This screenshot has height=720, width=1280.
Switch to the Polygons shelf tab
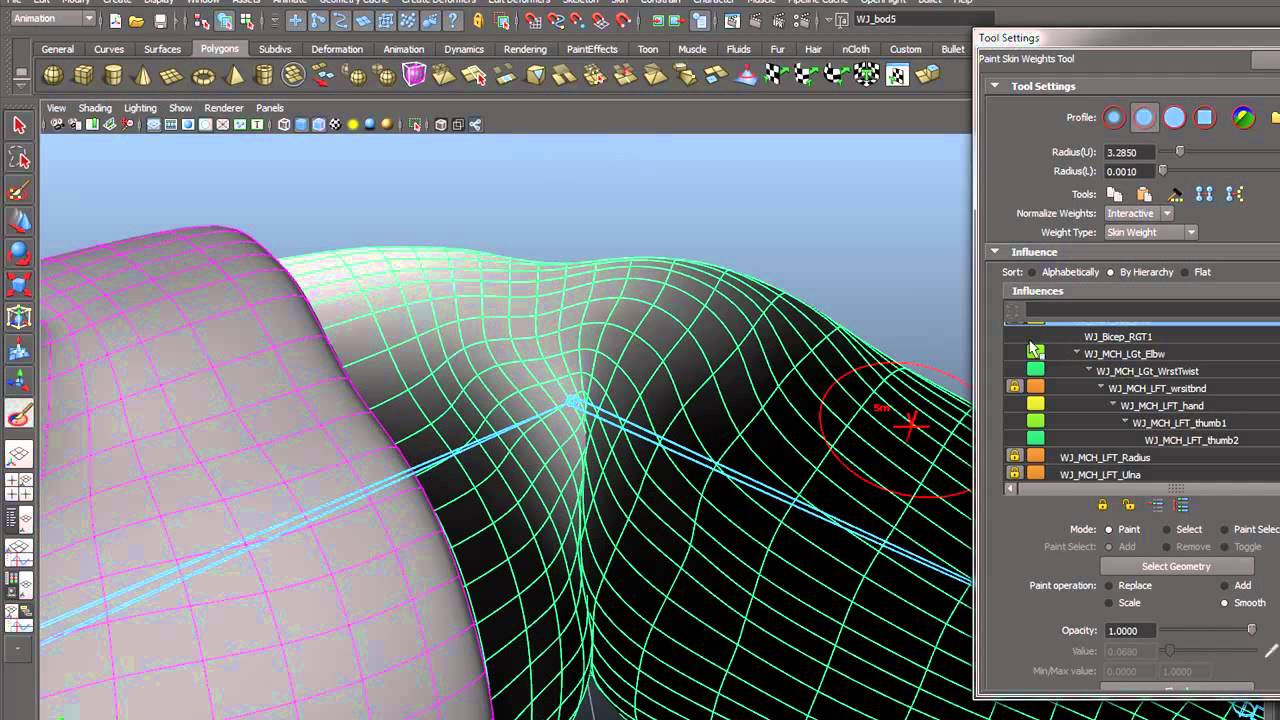pyautogui.click(x=219, y=49)
